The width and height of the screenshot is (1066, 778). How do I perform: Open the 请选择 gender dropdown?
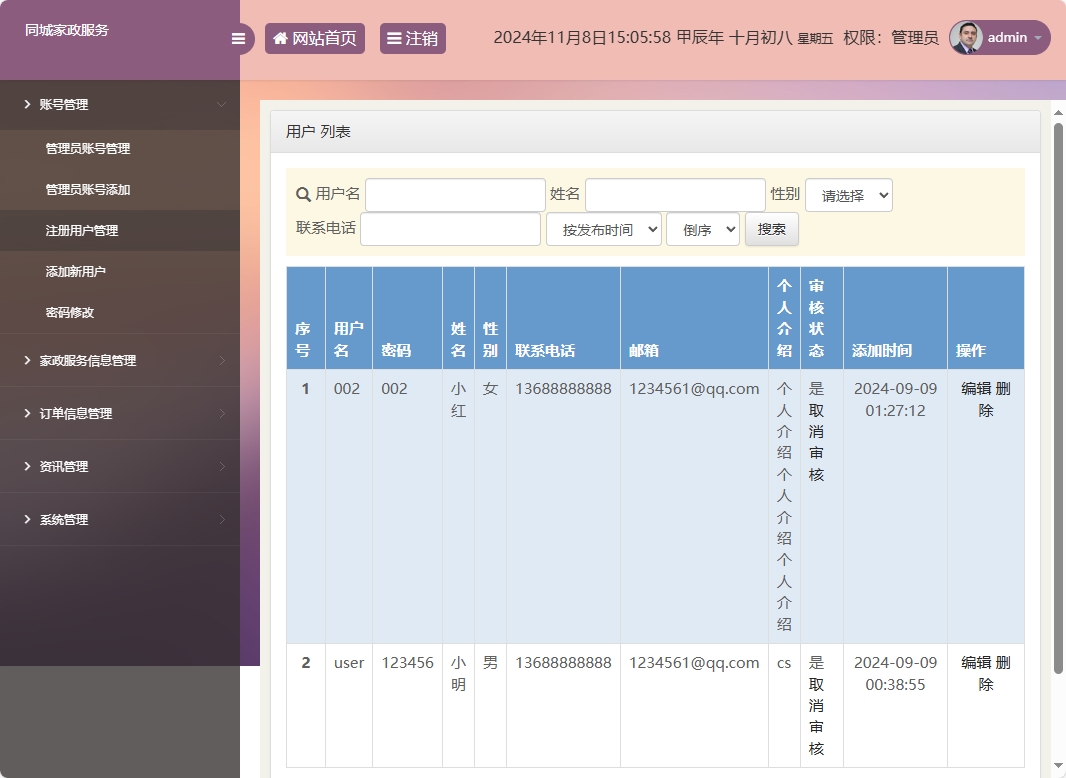[x=848, y=194]
